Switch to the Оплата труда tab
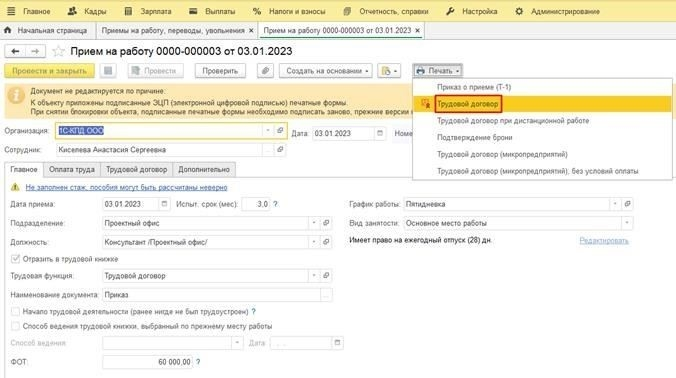The width and height of the screenshot is (676, 378). click(72, 169)
